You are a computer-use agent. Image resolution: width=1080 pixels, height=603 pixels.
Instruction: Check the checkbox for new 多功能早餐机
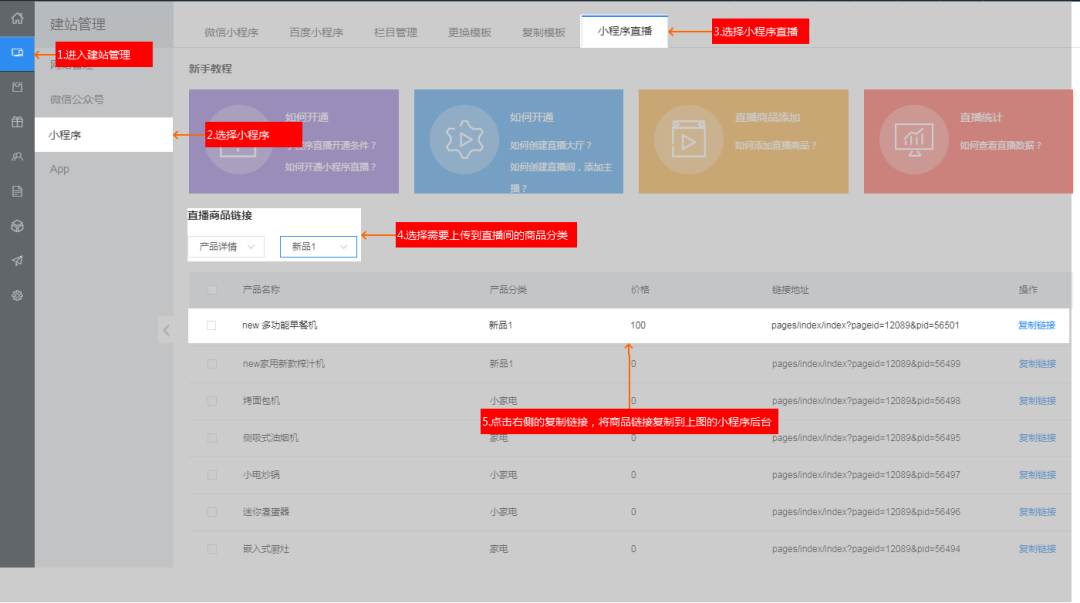pos(212,325)
